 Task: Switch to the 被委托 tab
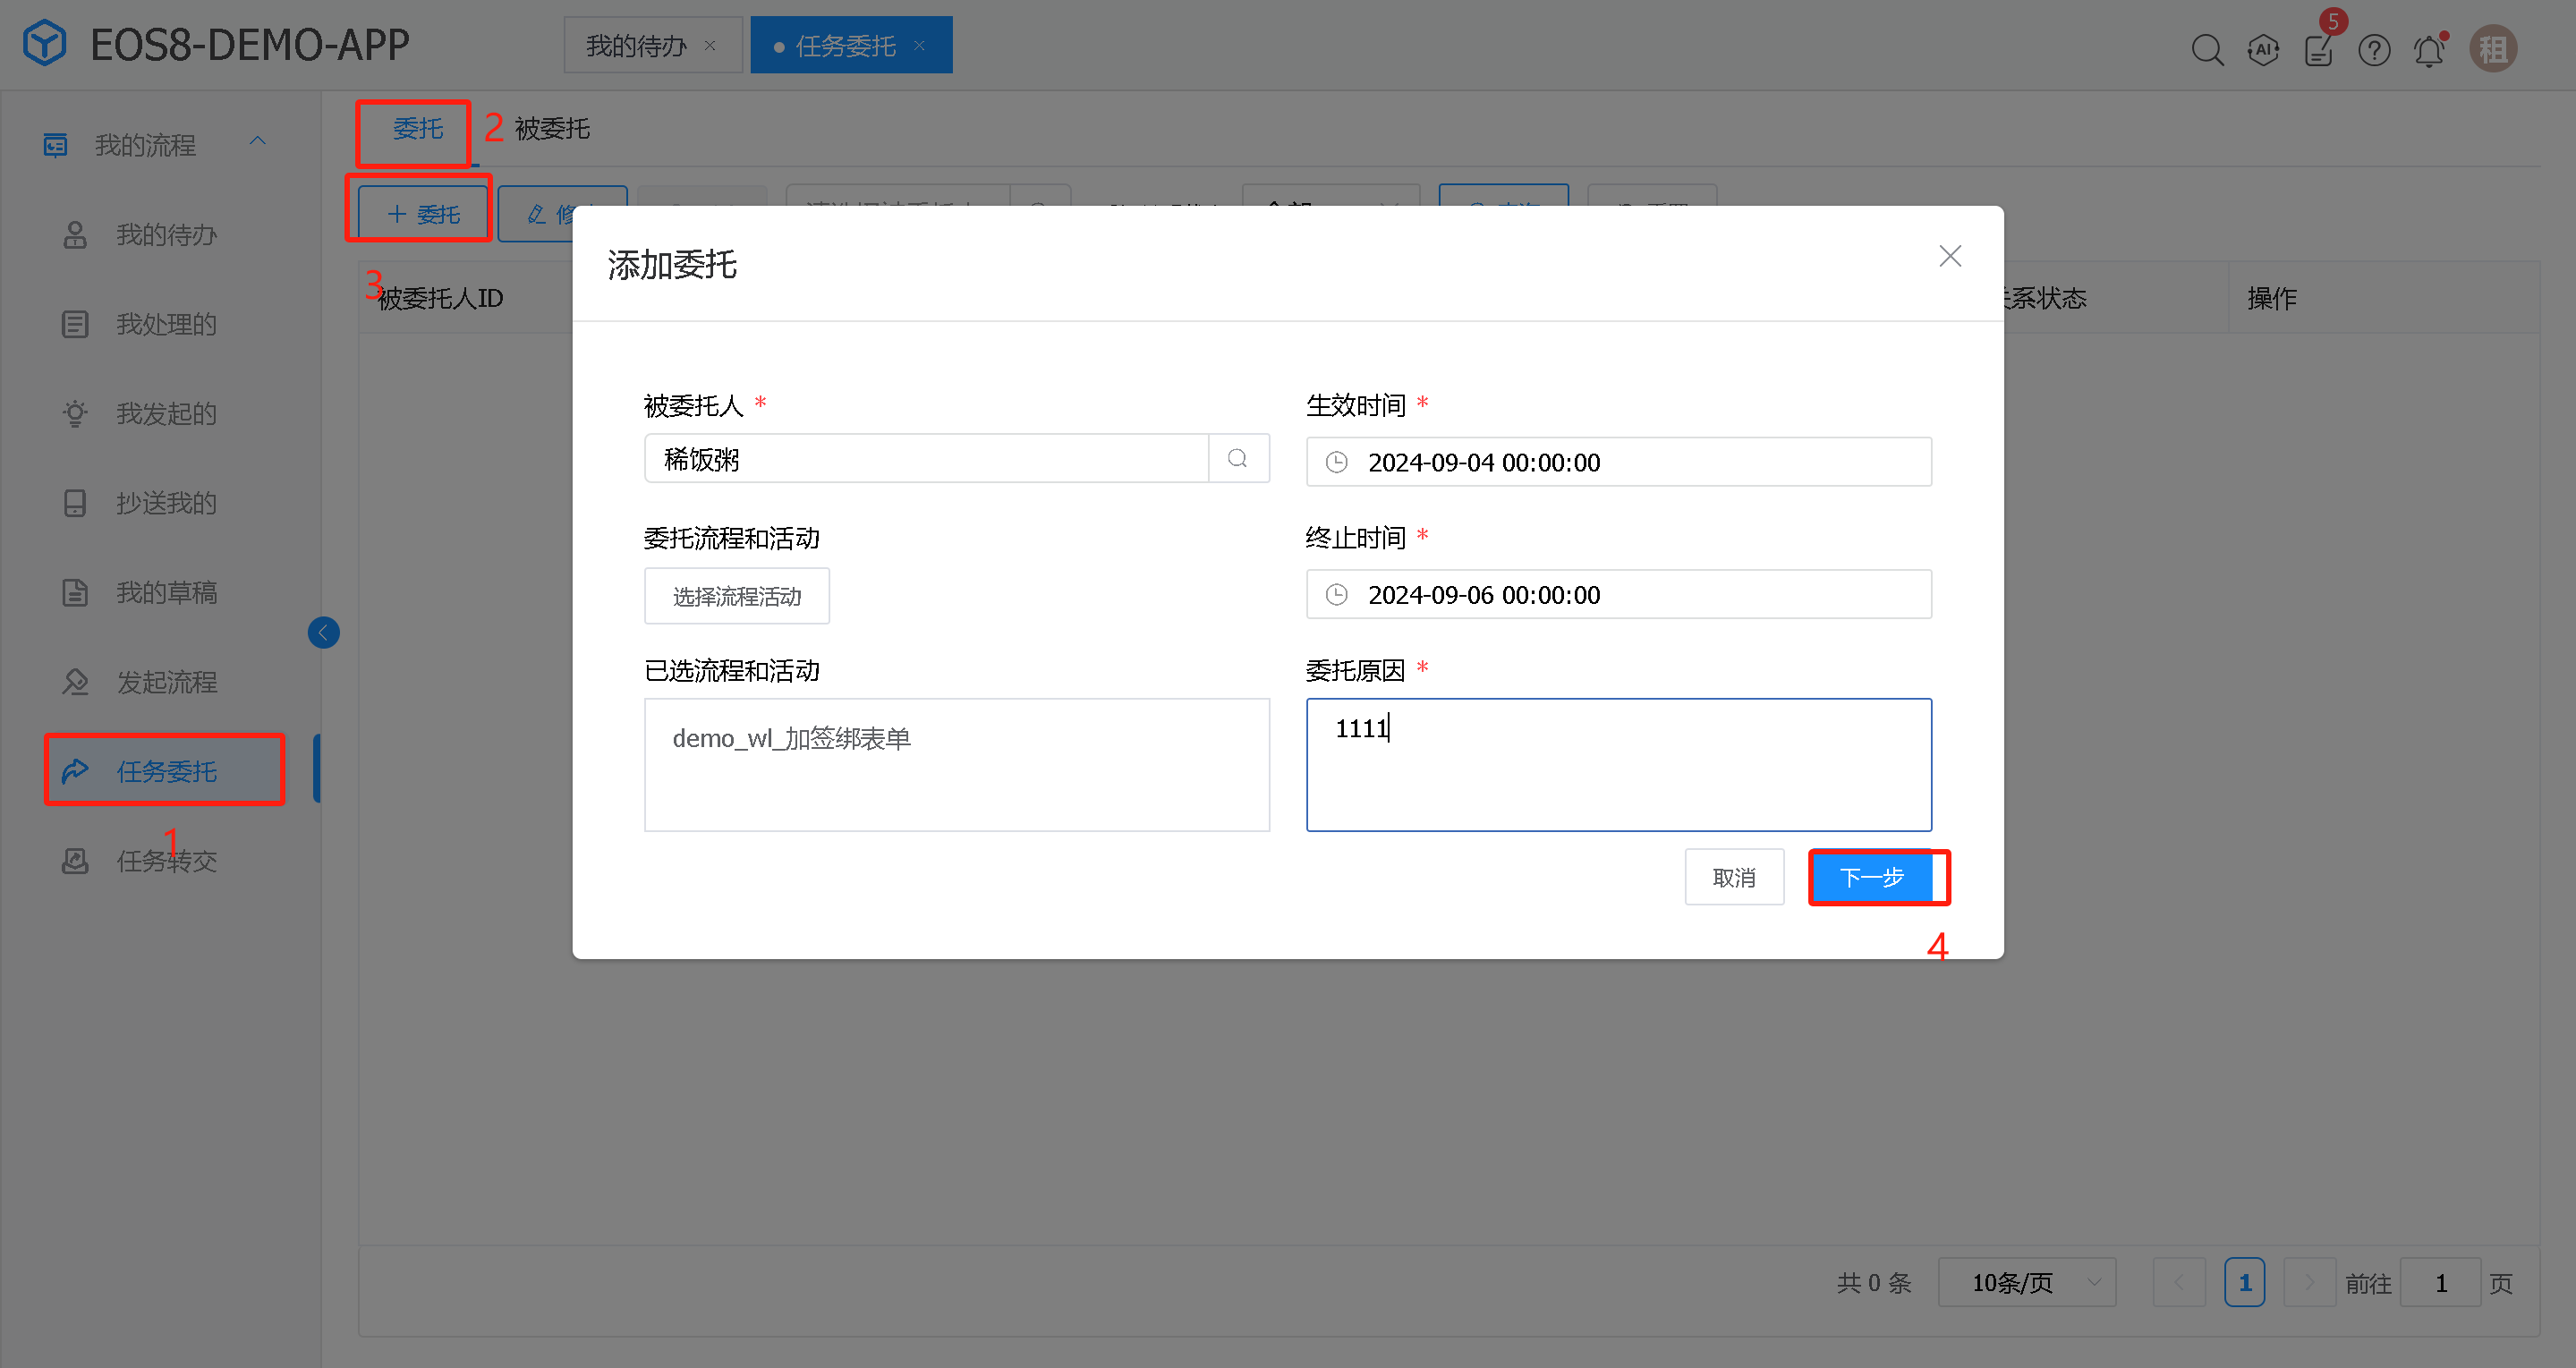pyautogui.click(x=552, y=129)
